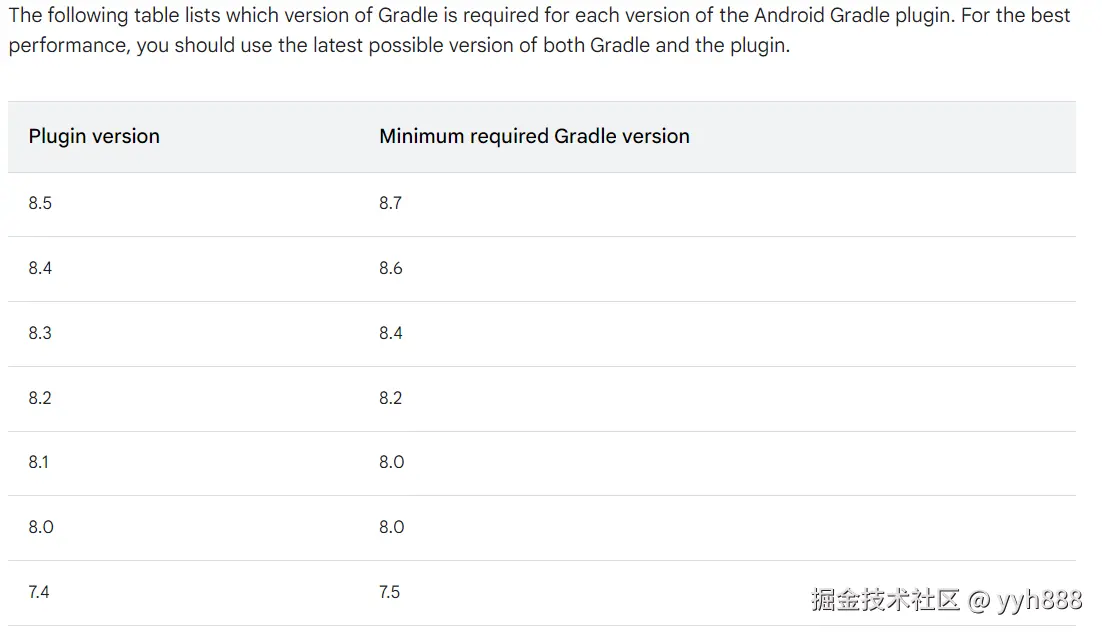1102x634 pixels.
Task: Select plugin version 8.5 cell
Action: [x=40, y=203]
